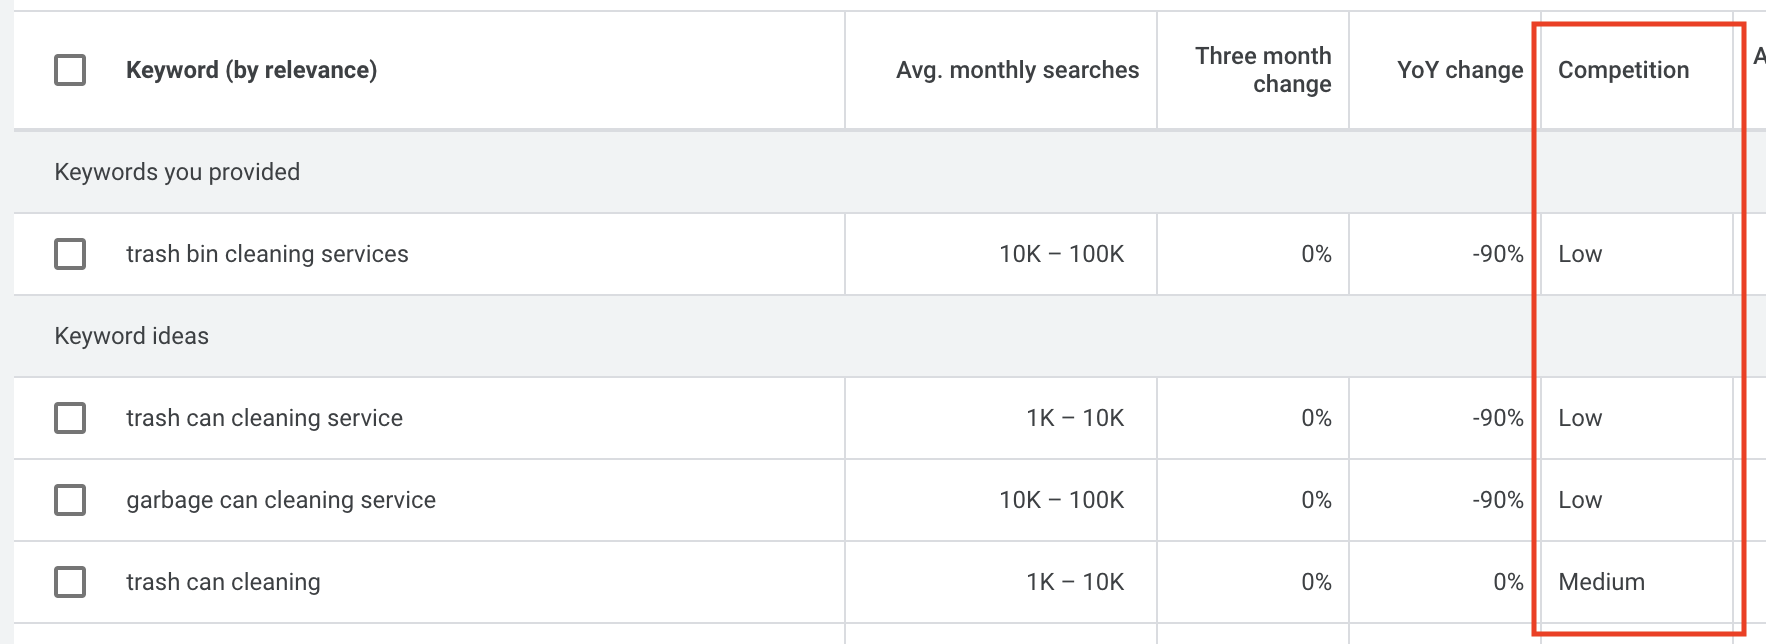The width and height of the screenshot is (1766, 644).
Task: Click the 'Low' competition cell for trash bin cleaning services
Action: [x=1580, y=254]
